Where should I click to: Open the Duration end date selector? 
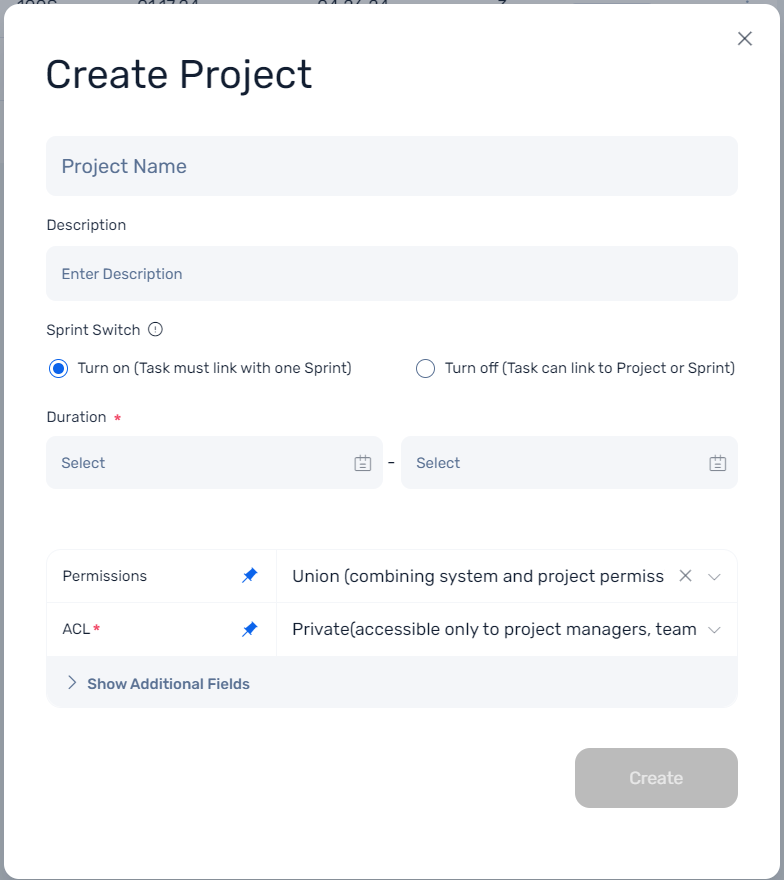click(x=569, y=463)
